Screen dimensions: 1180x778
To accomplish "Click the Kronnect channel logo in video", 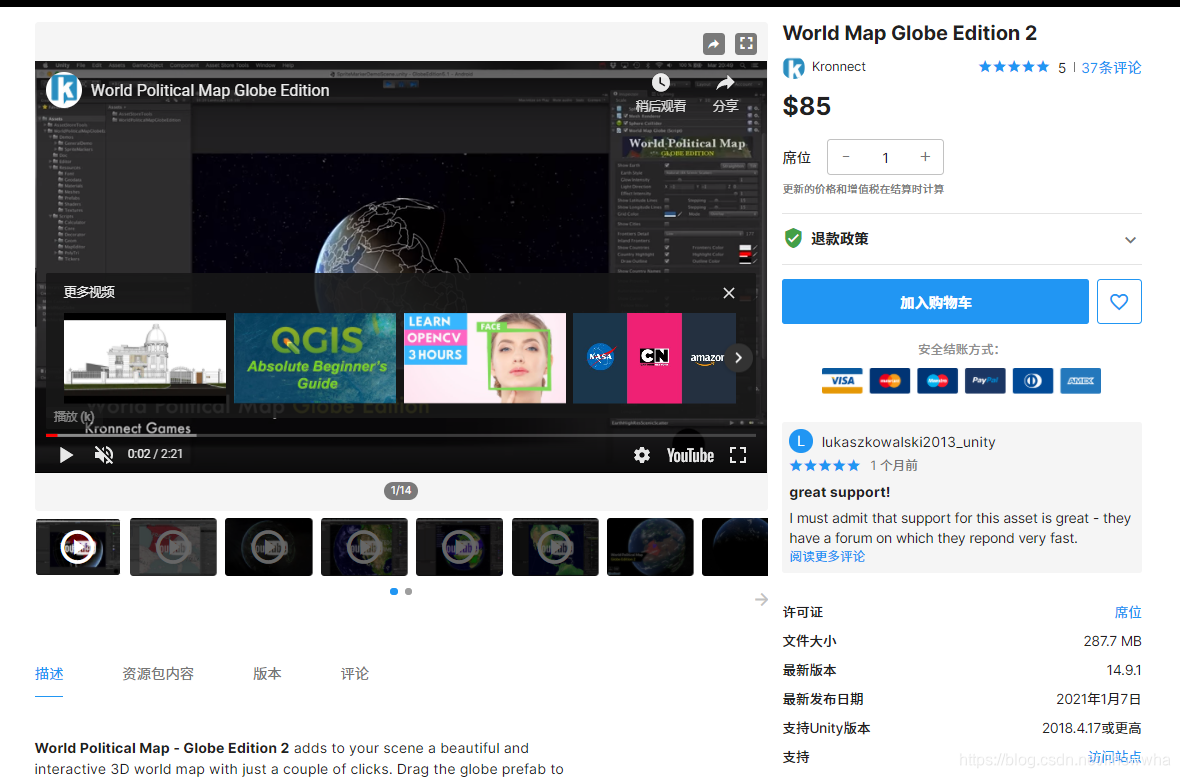I will click(64, 90).
